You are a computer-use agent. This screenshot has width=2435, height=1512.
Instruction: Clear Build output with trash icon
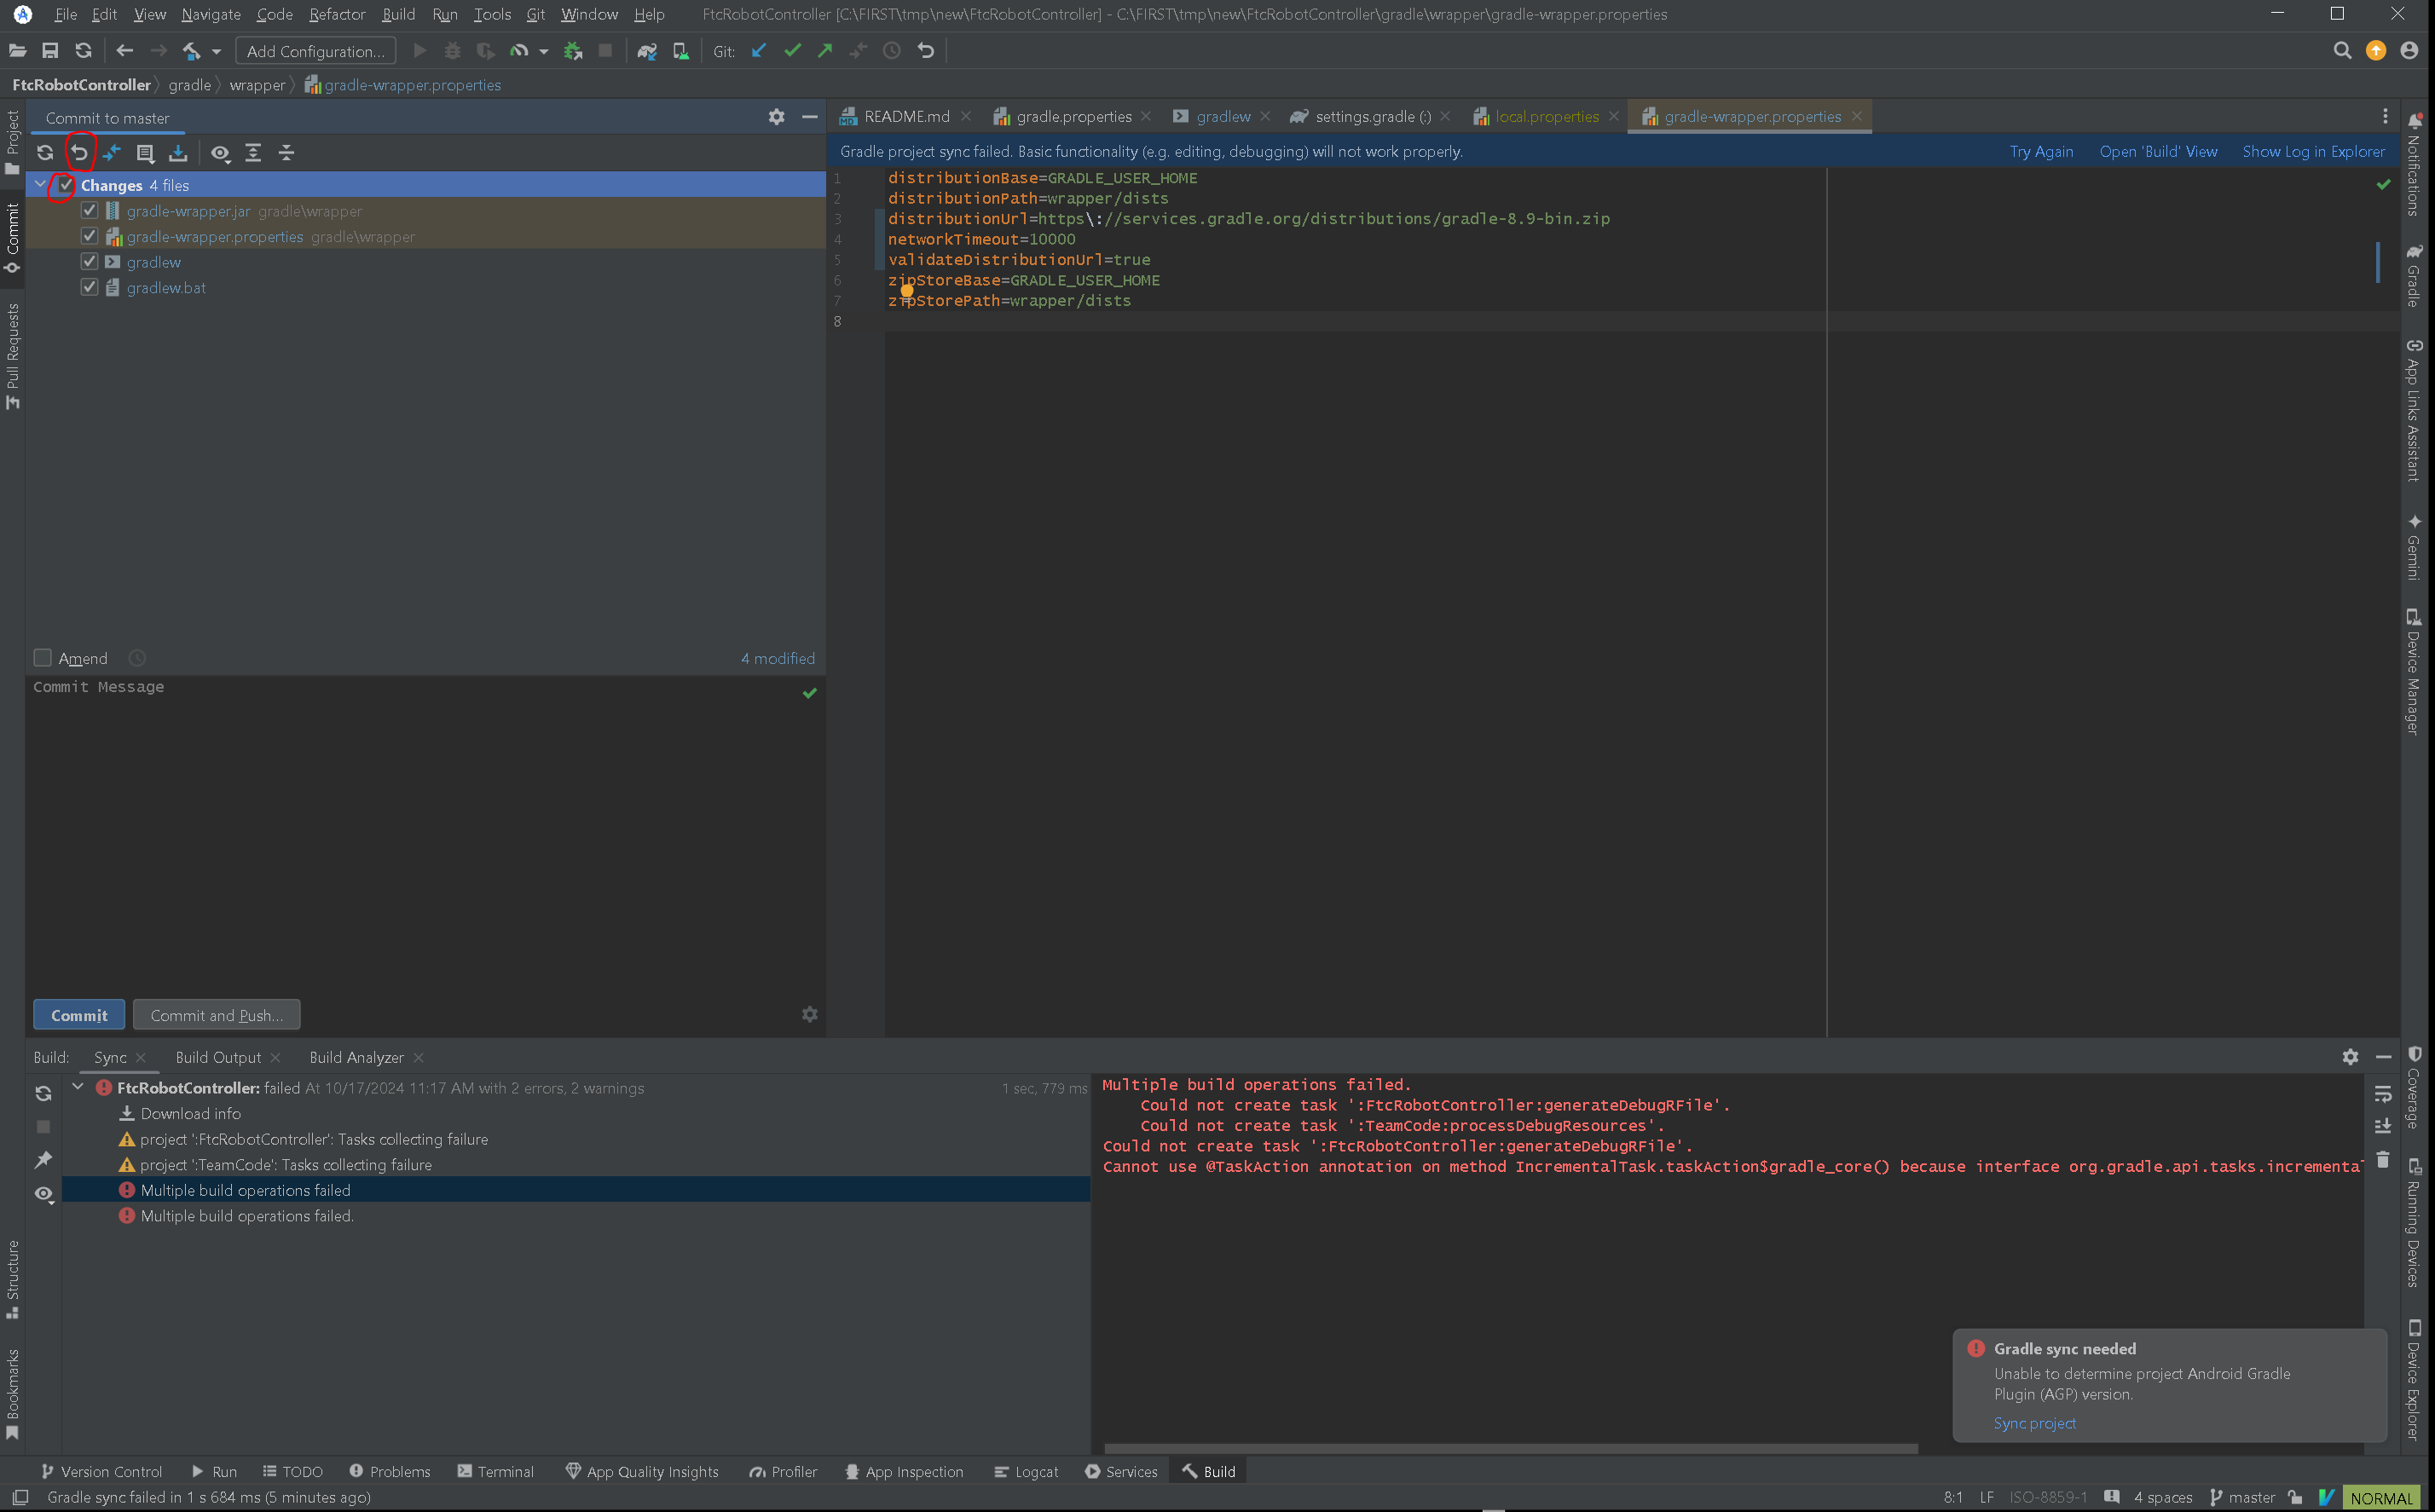(x=2383, y=1159)
